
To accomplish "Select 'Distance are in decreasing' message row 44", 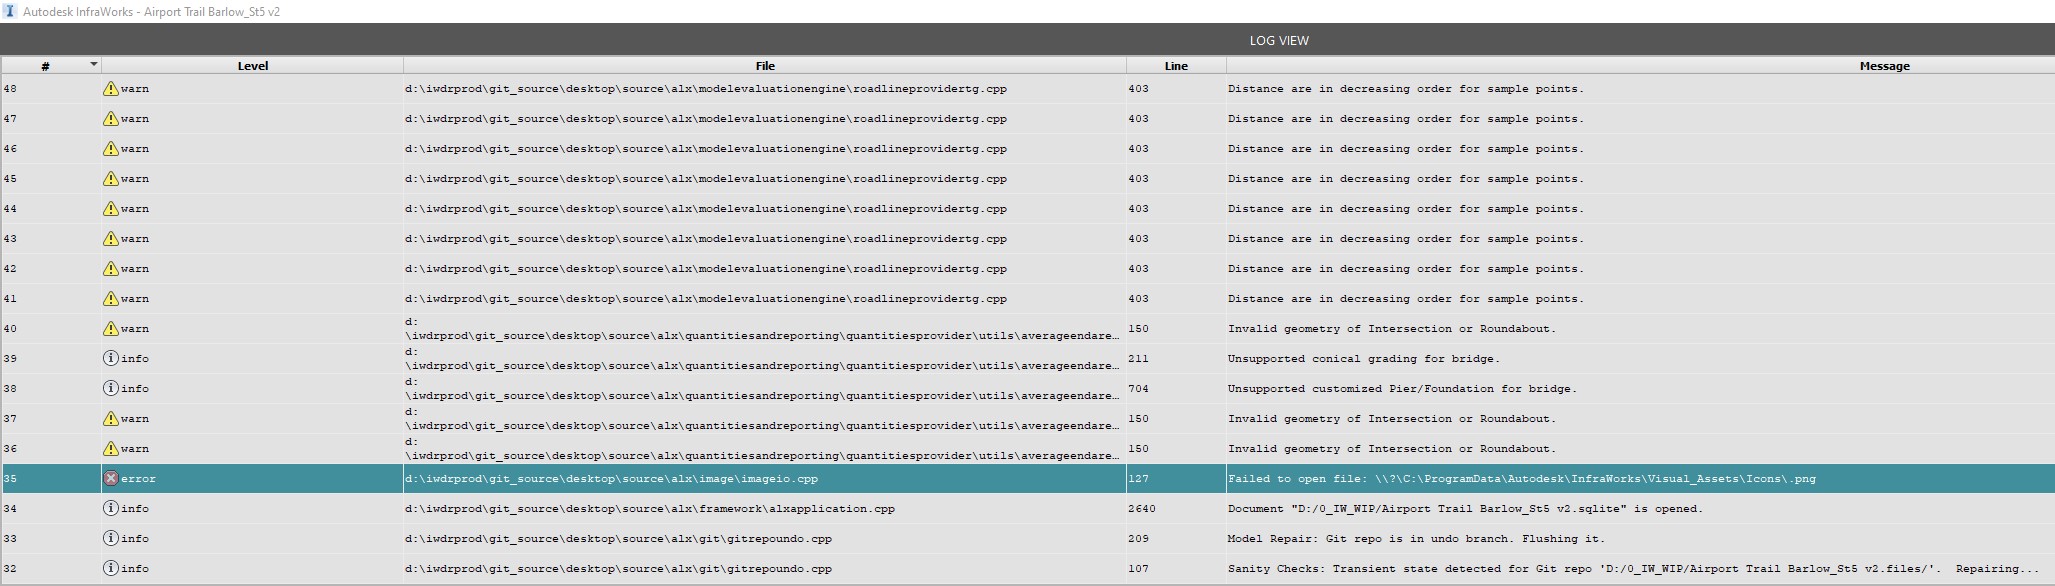I will tap(1405, 208).
